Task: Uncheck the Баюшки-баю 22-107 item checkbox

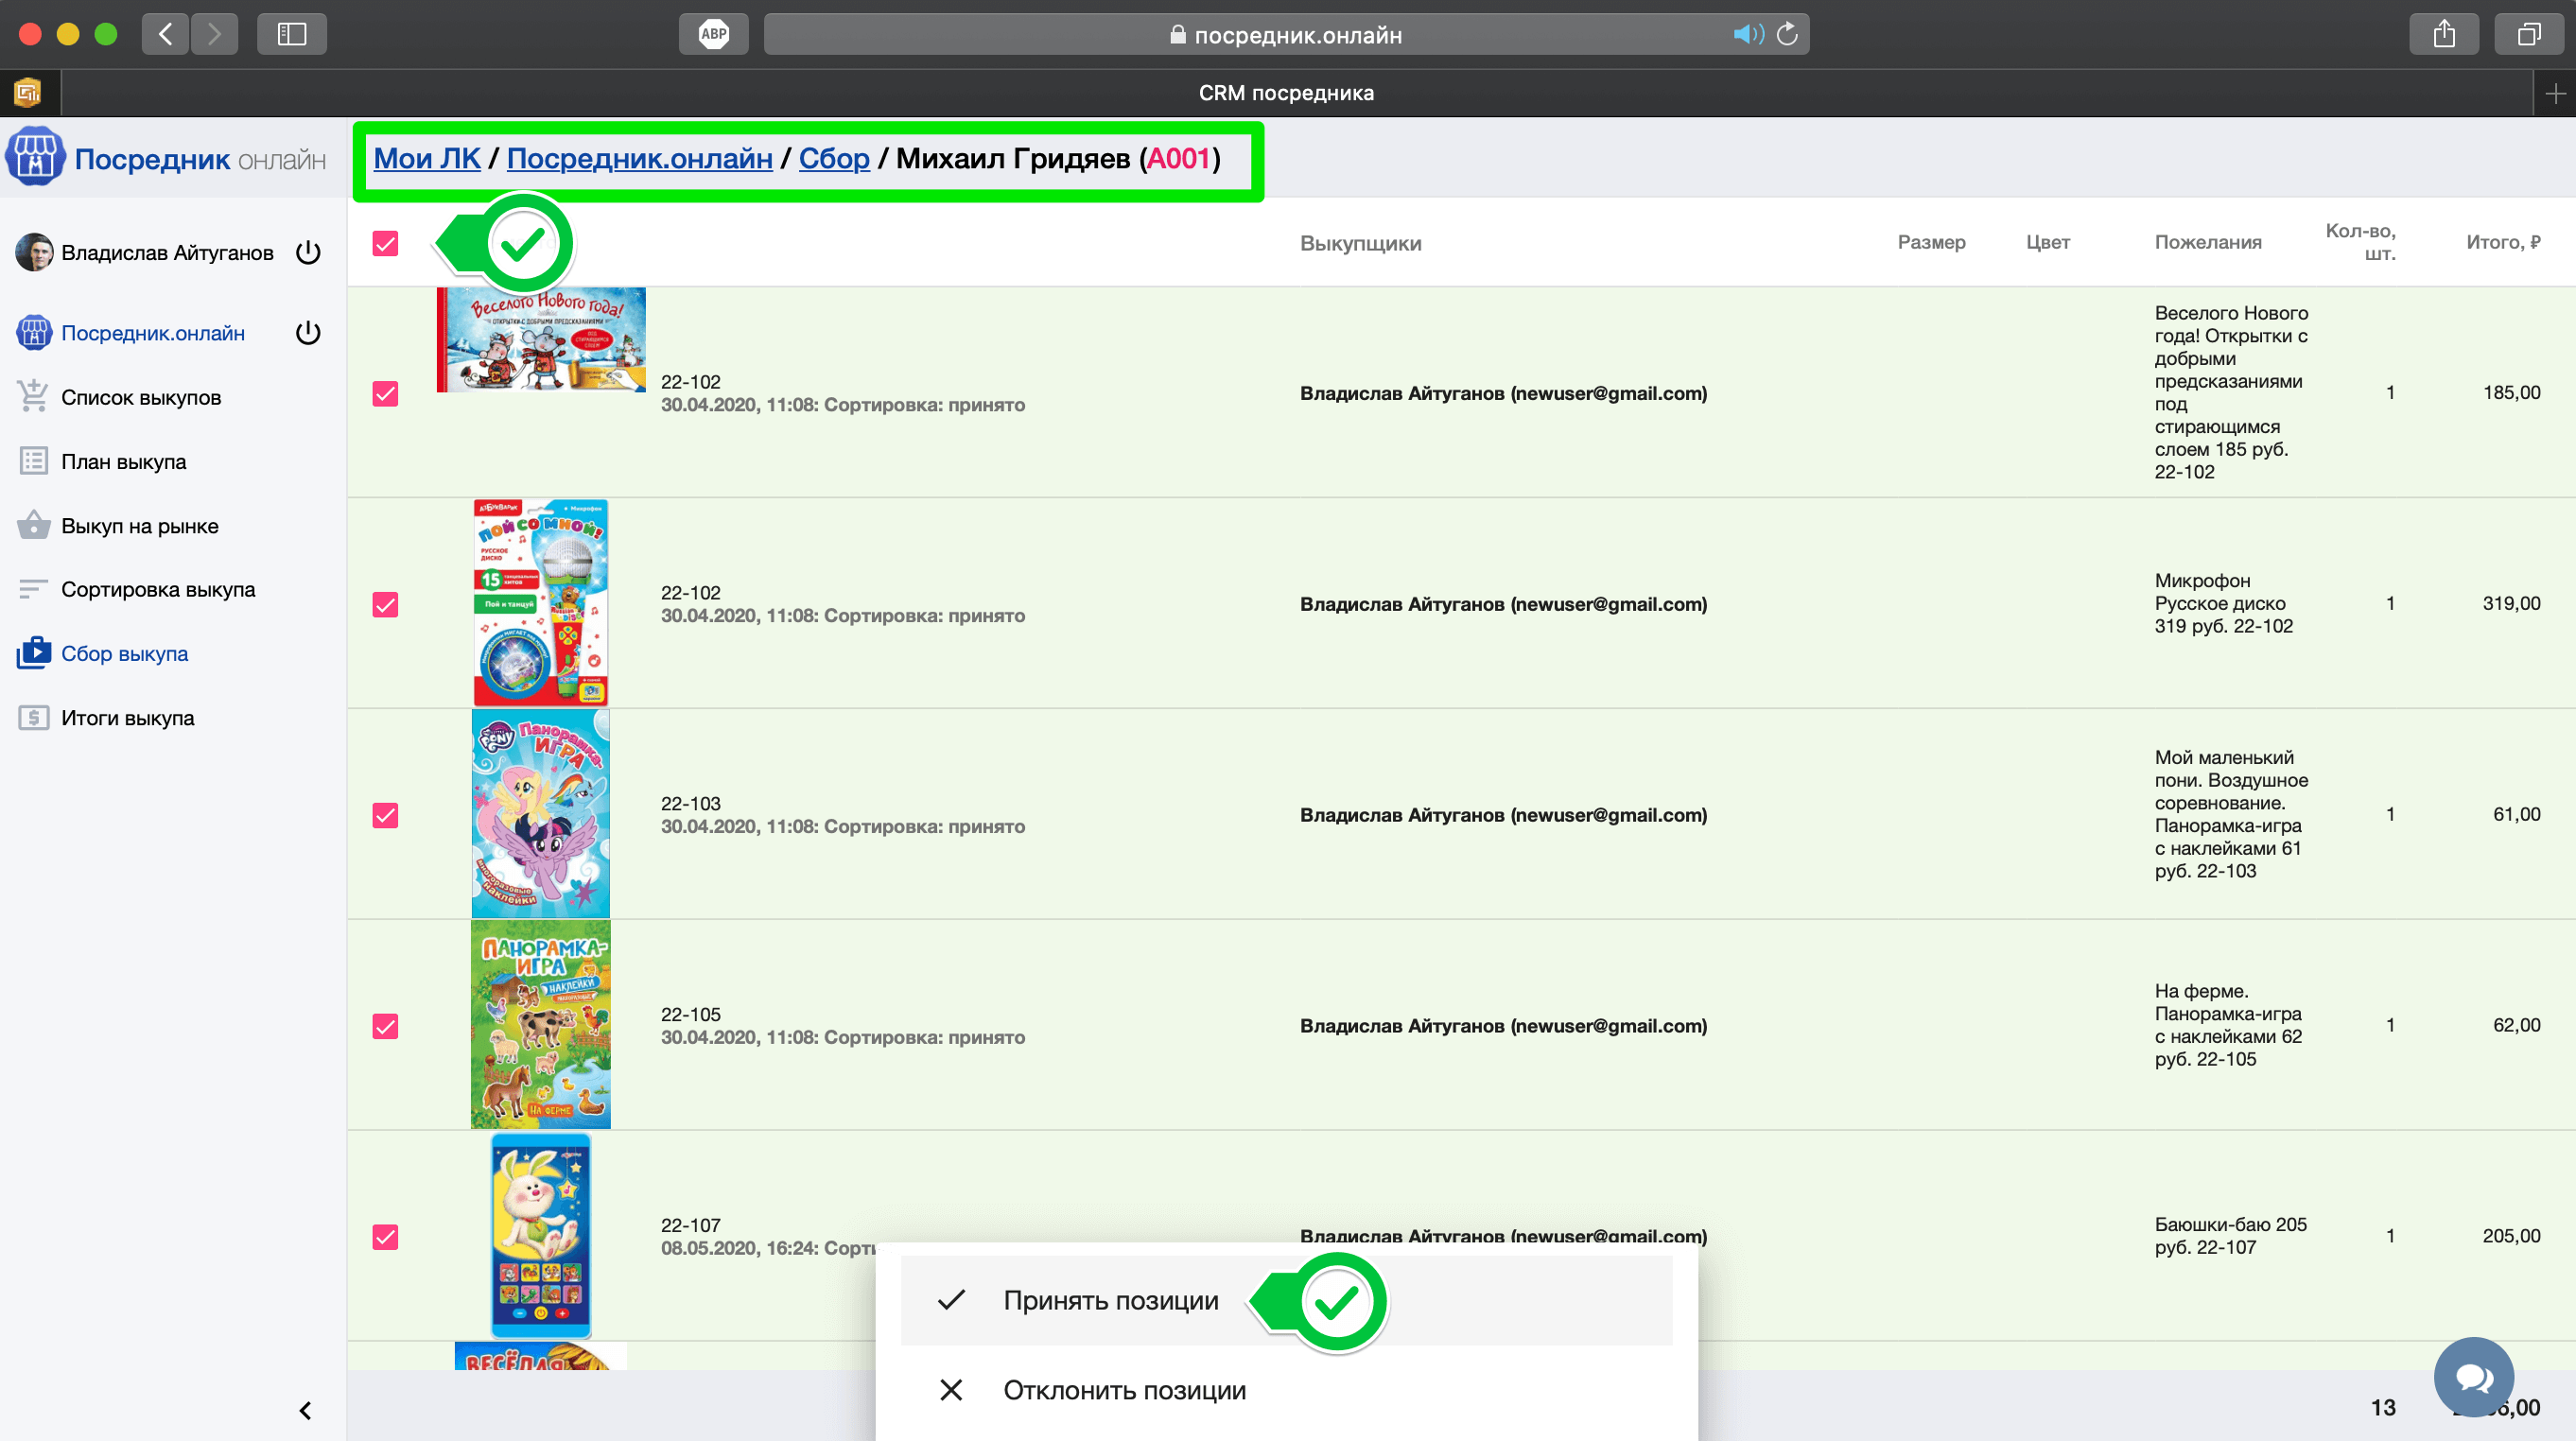Action: (385, 1237)
